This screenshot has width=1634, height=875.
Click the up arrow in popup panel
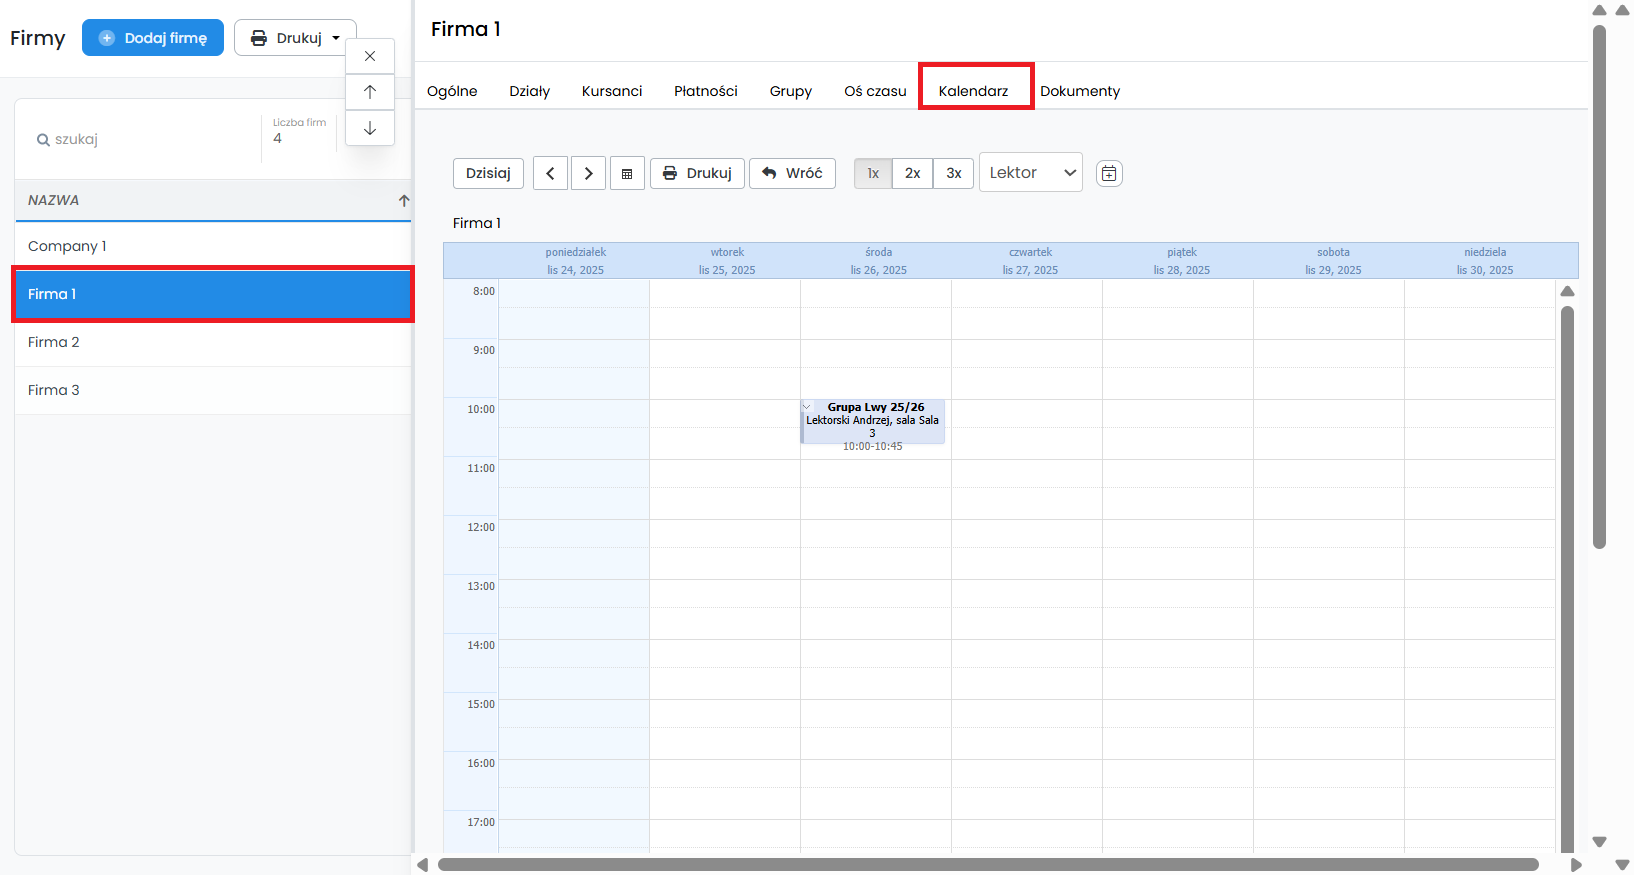tap(370, 92)
